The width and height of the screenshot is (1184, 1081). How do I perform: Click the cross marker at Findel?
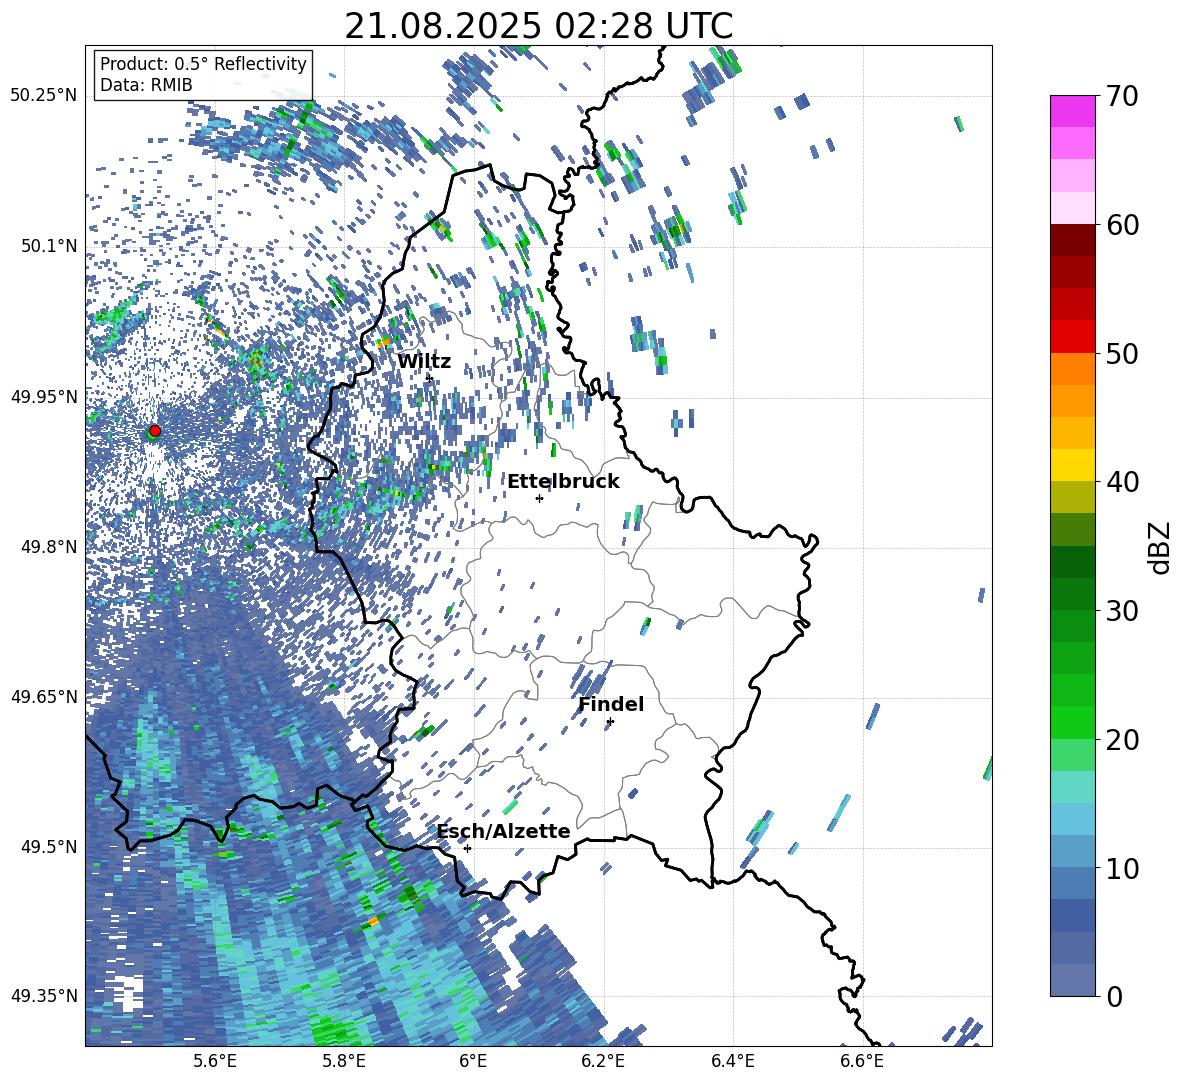[x=610, y=722]
